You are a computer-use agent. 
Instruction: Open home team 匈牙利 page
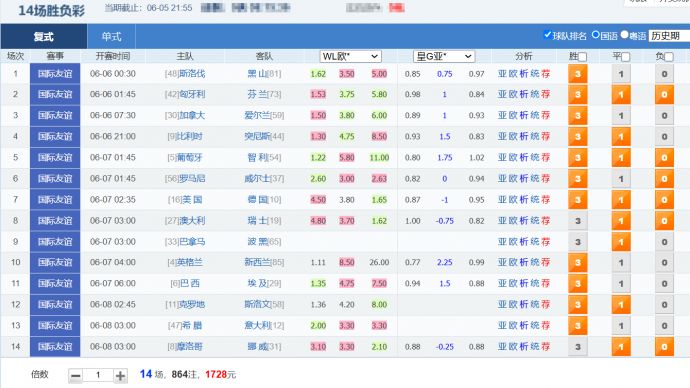192,95
